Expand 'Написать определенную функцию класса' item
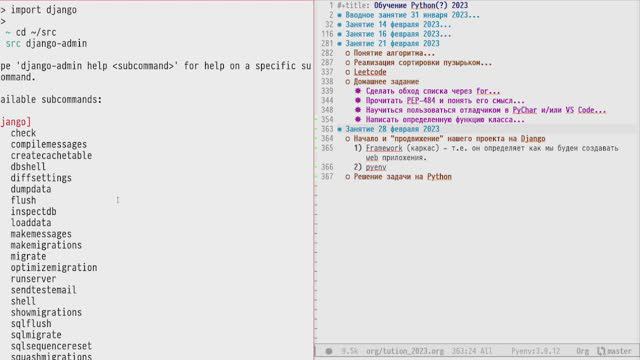640x360 pixels. click(x=445, y=120)
